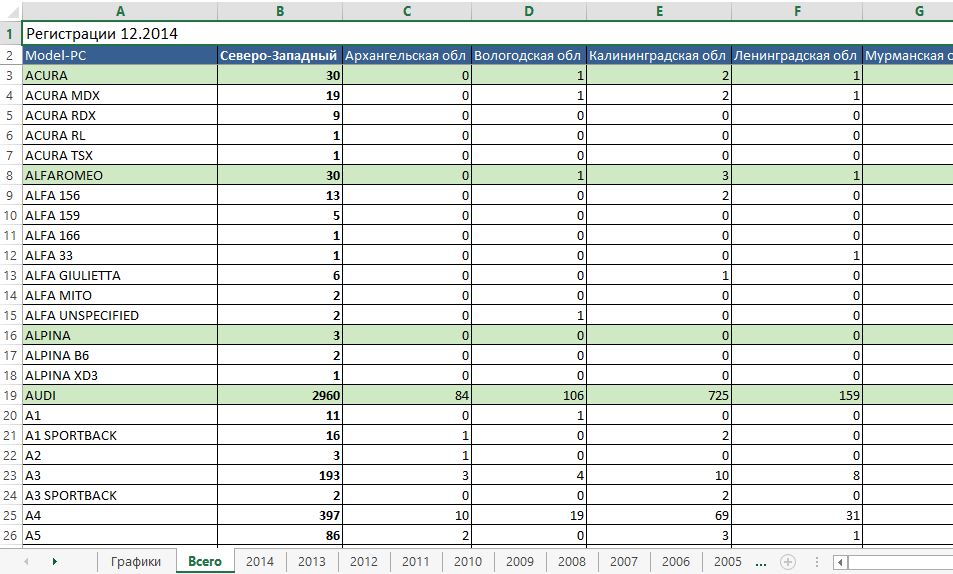Image resolution: width=953 pixels, height=574 pixels.
Task: Click cell with 'Регистрации 12.2014' title
Action: coord(120,33)
